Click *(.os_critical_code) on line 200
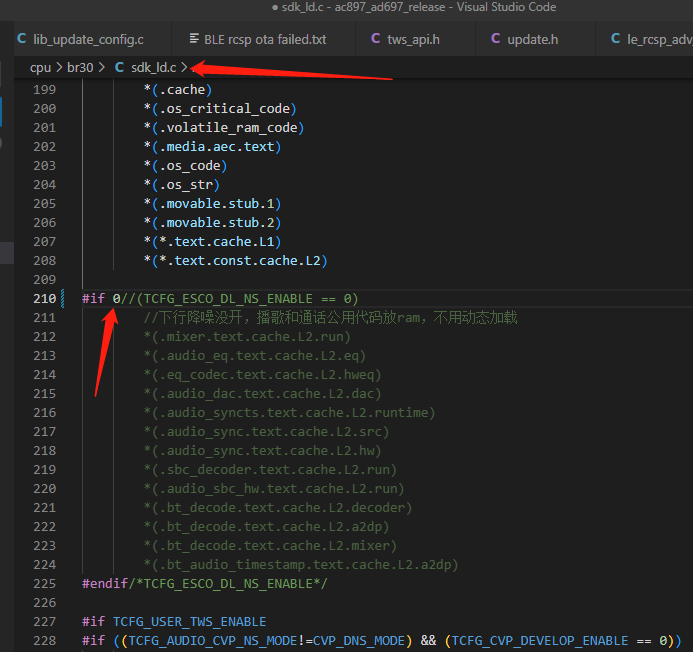 220,109
